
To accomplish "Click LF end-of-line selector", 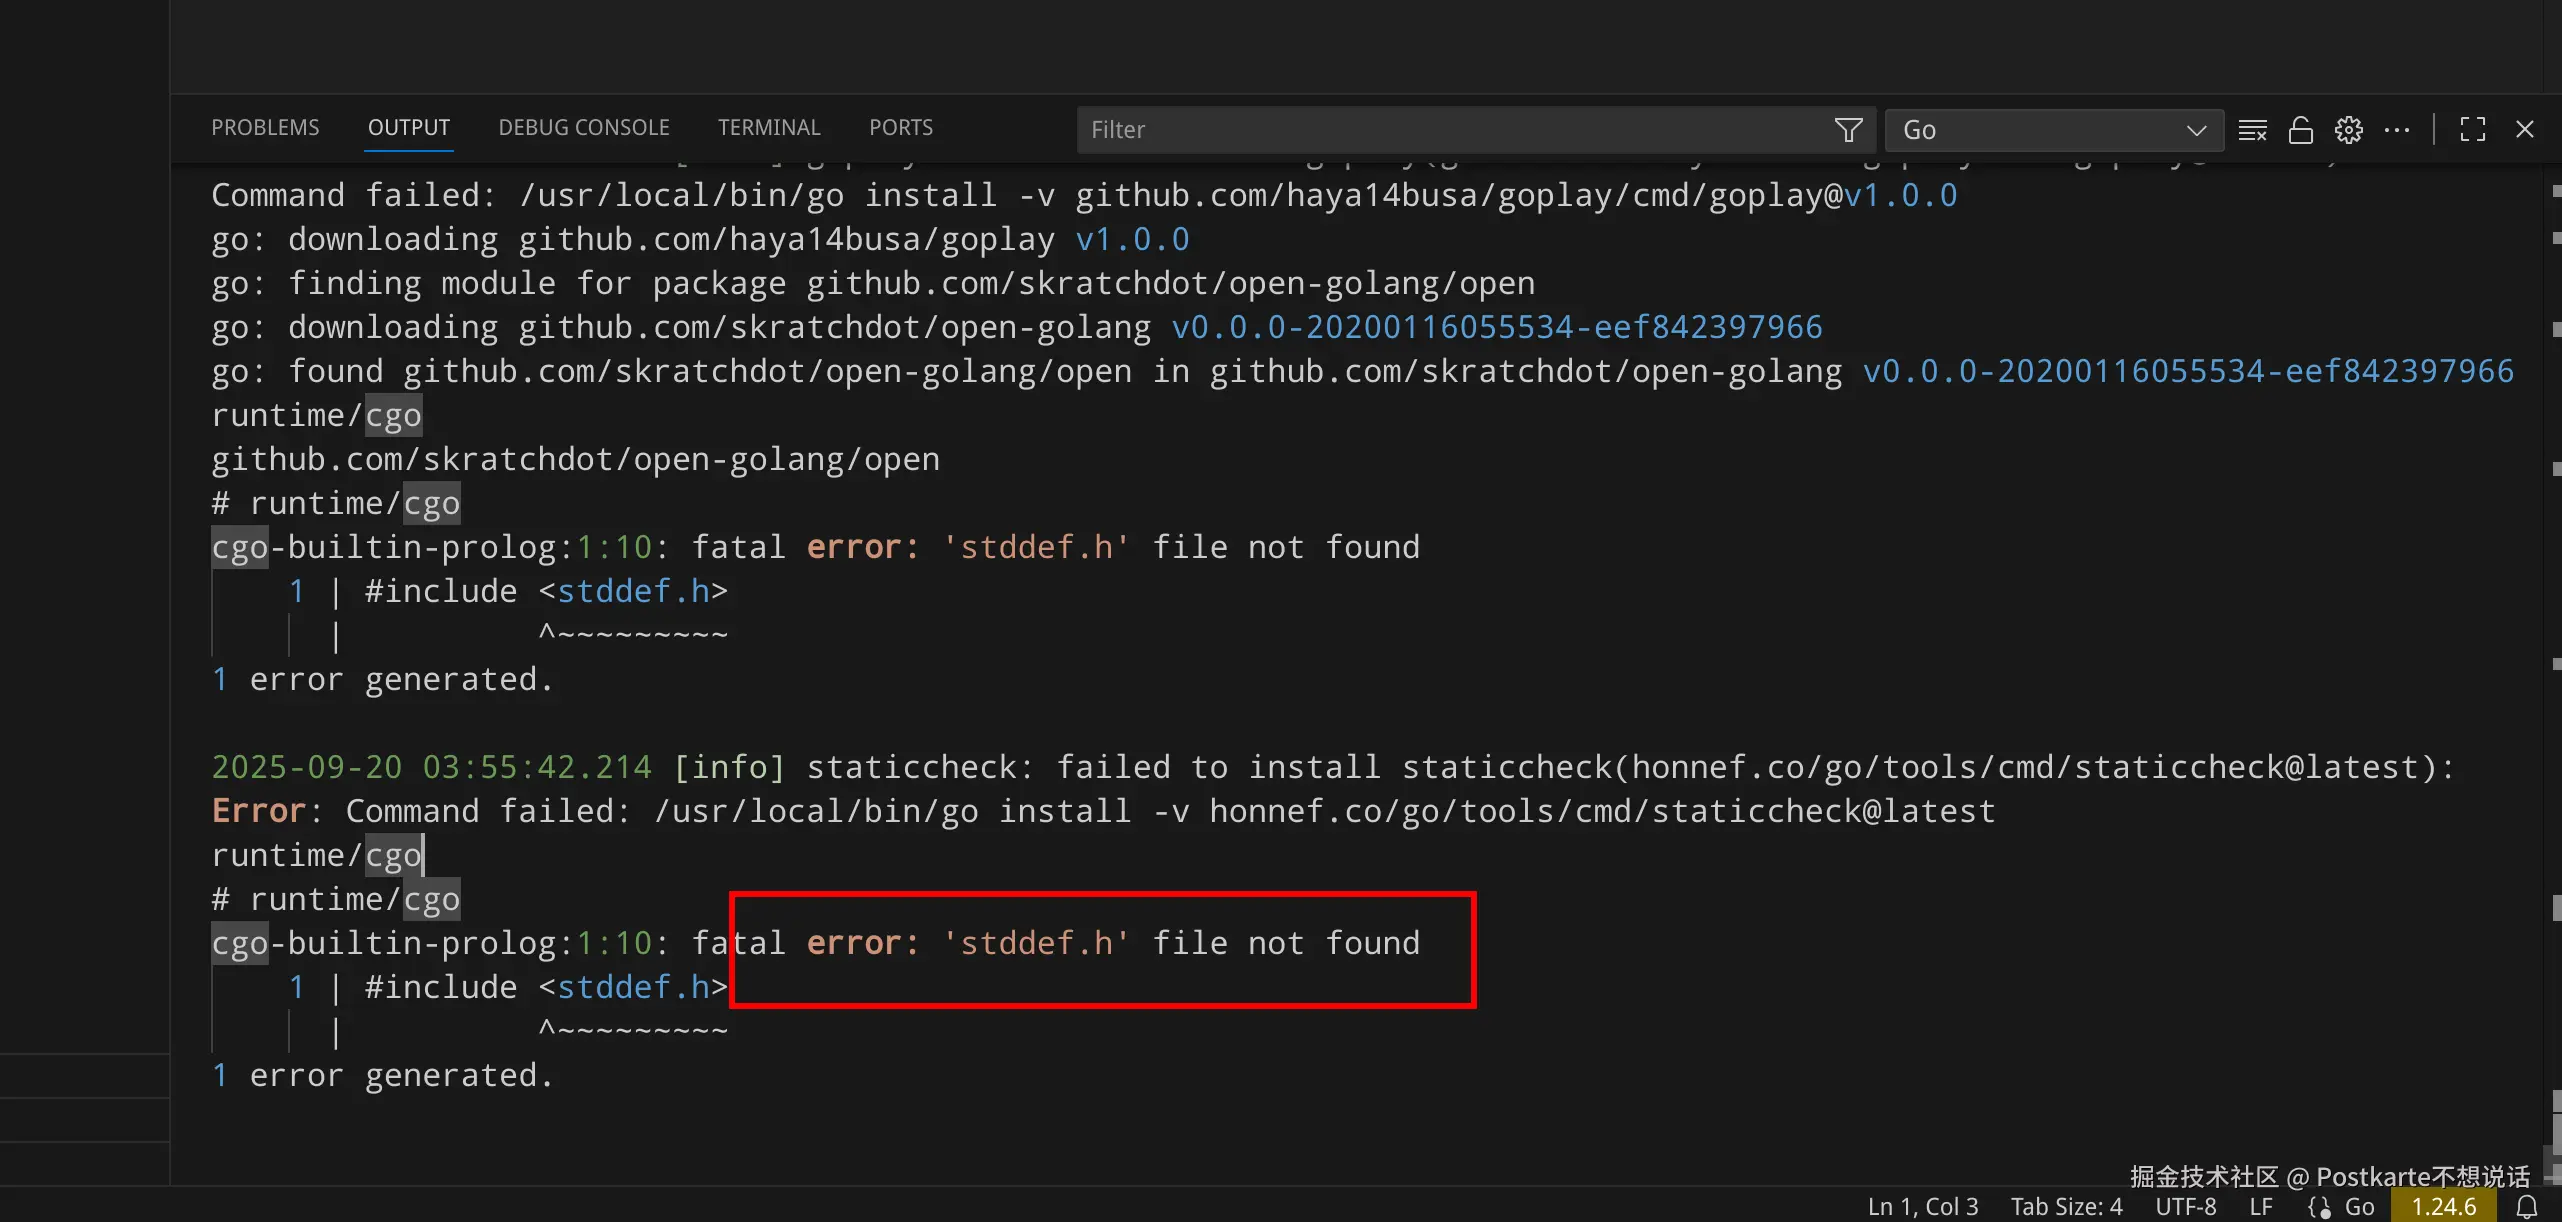I will (x=2260, y=1206).
